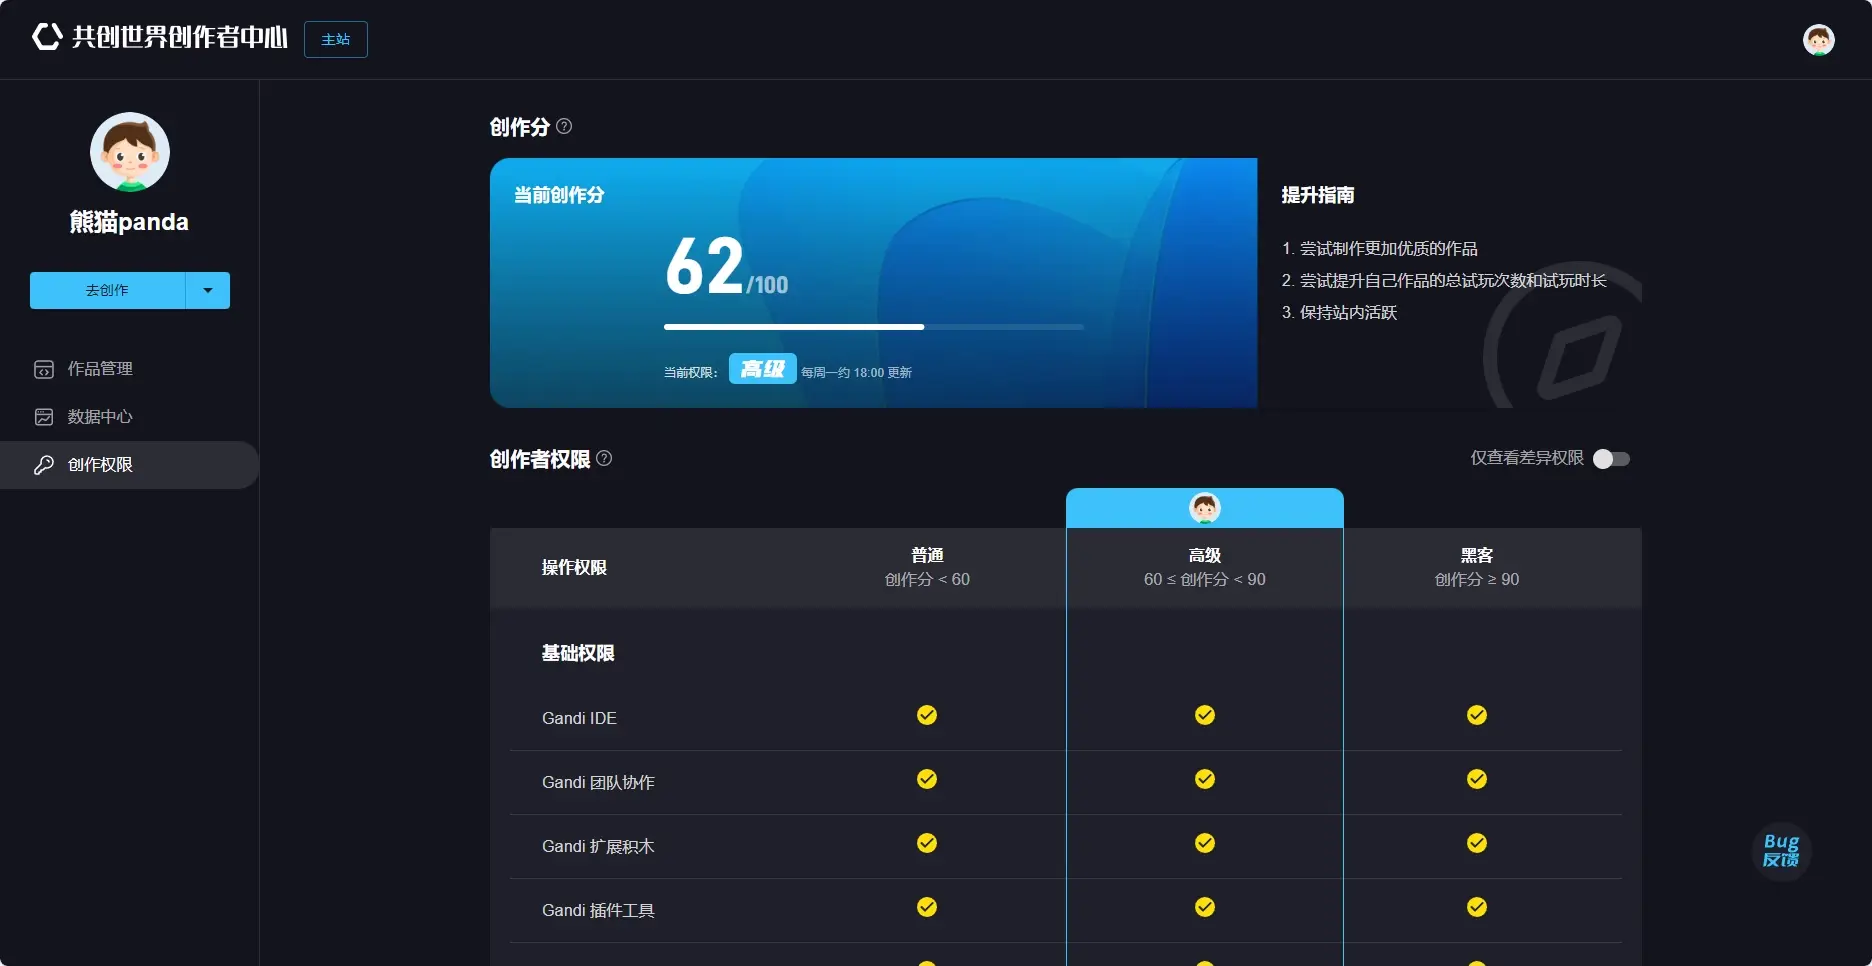Open 作品管理 in the sidebar
The image size is (1872, 966).
tap(130, 369)
